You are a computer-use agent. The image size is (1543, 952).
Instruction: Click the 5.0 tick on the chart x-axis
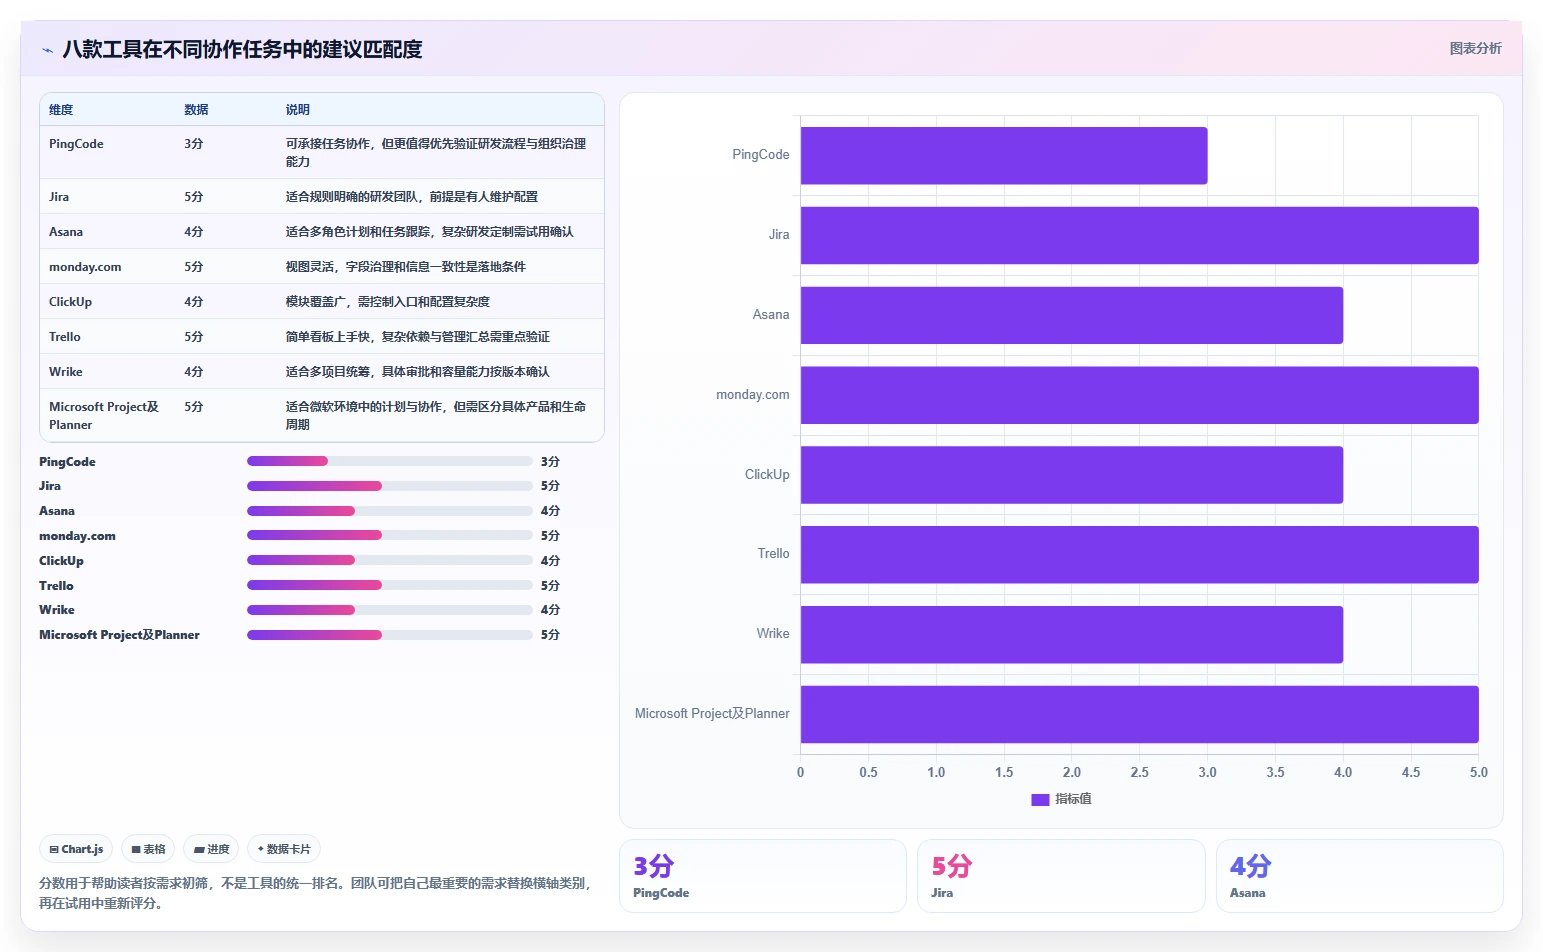(x=1479, y=773)
